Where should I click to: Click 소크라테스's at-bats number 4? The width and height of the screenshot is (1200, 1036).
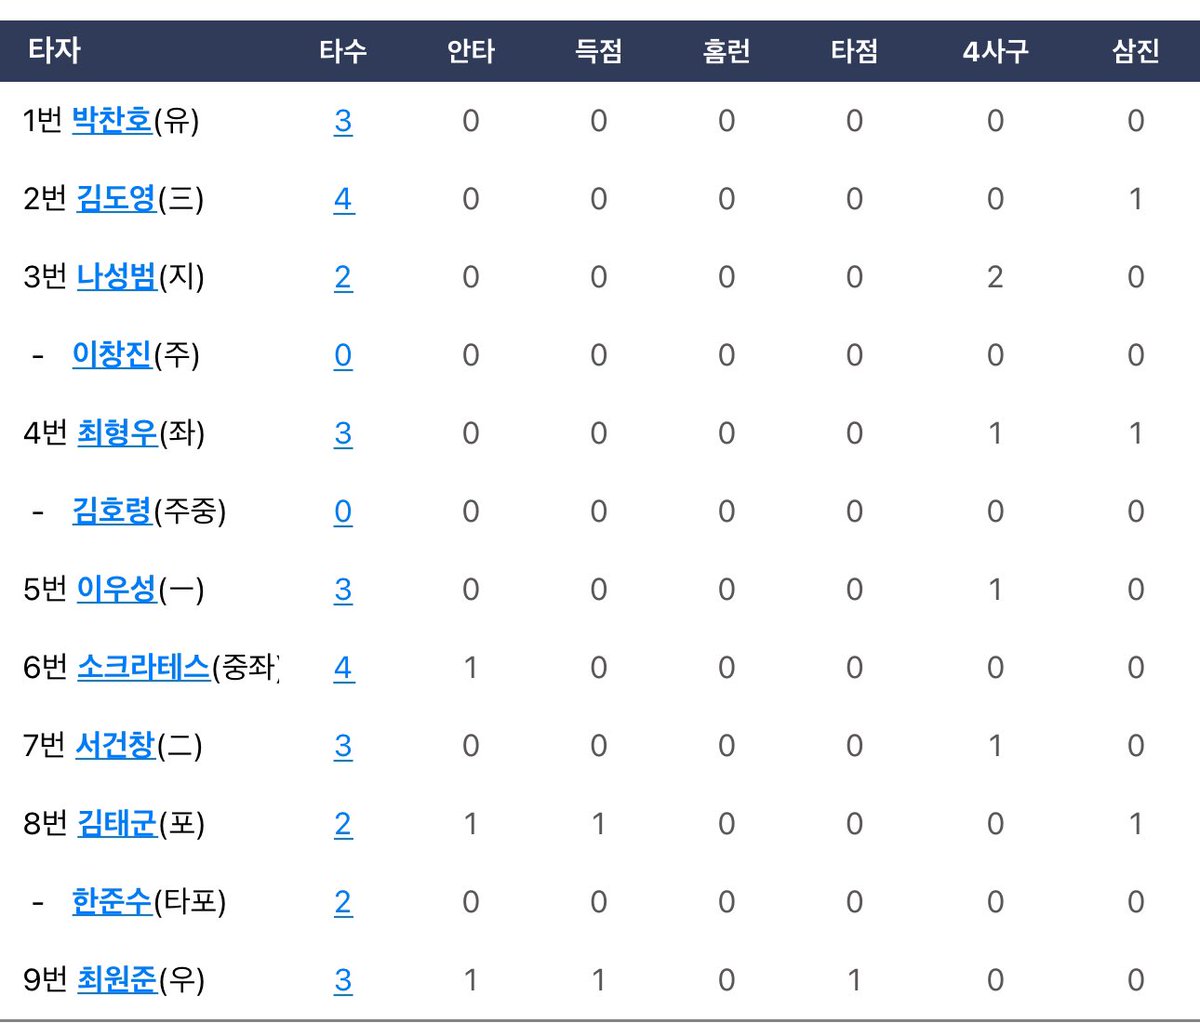click(x=343, y=668)
